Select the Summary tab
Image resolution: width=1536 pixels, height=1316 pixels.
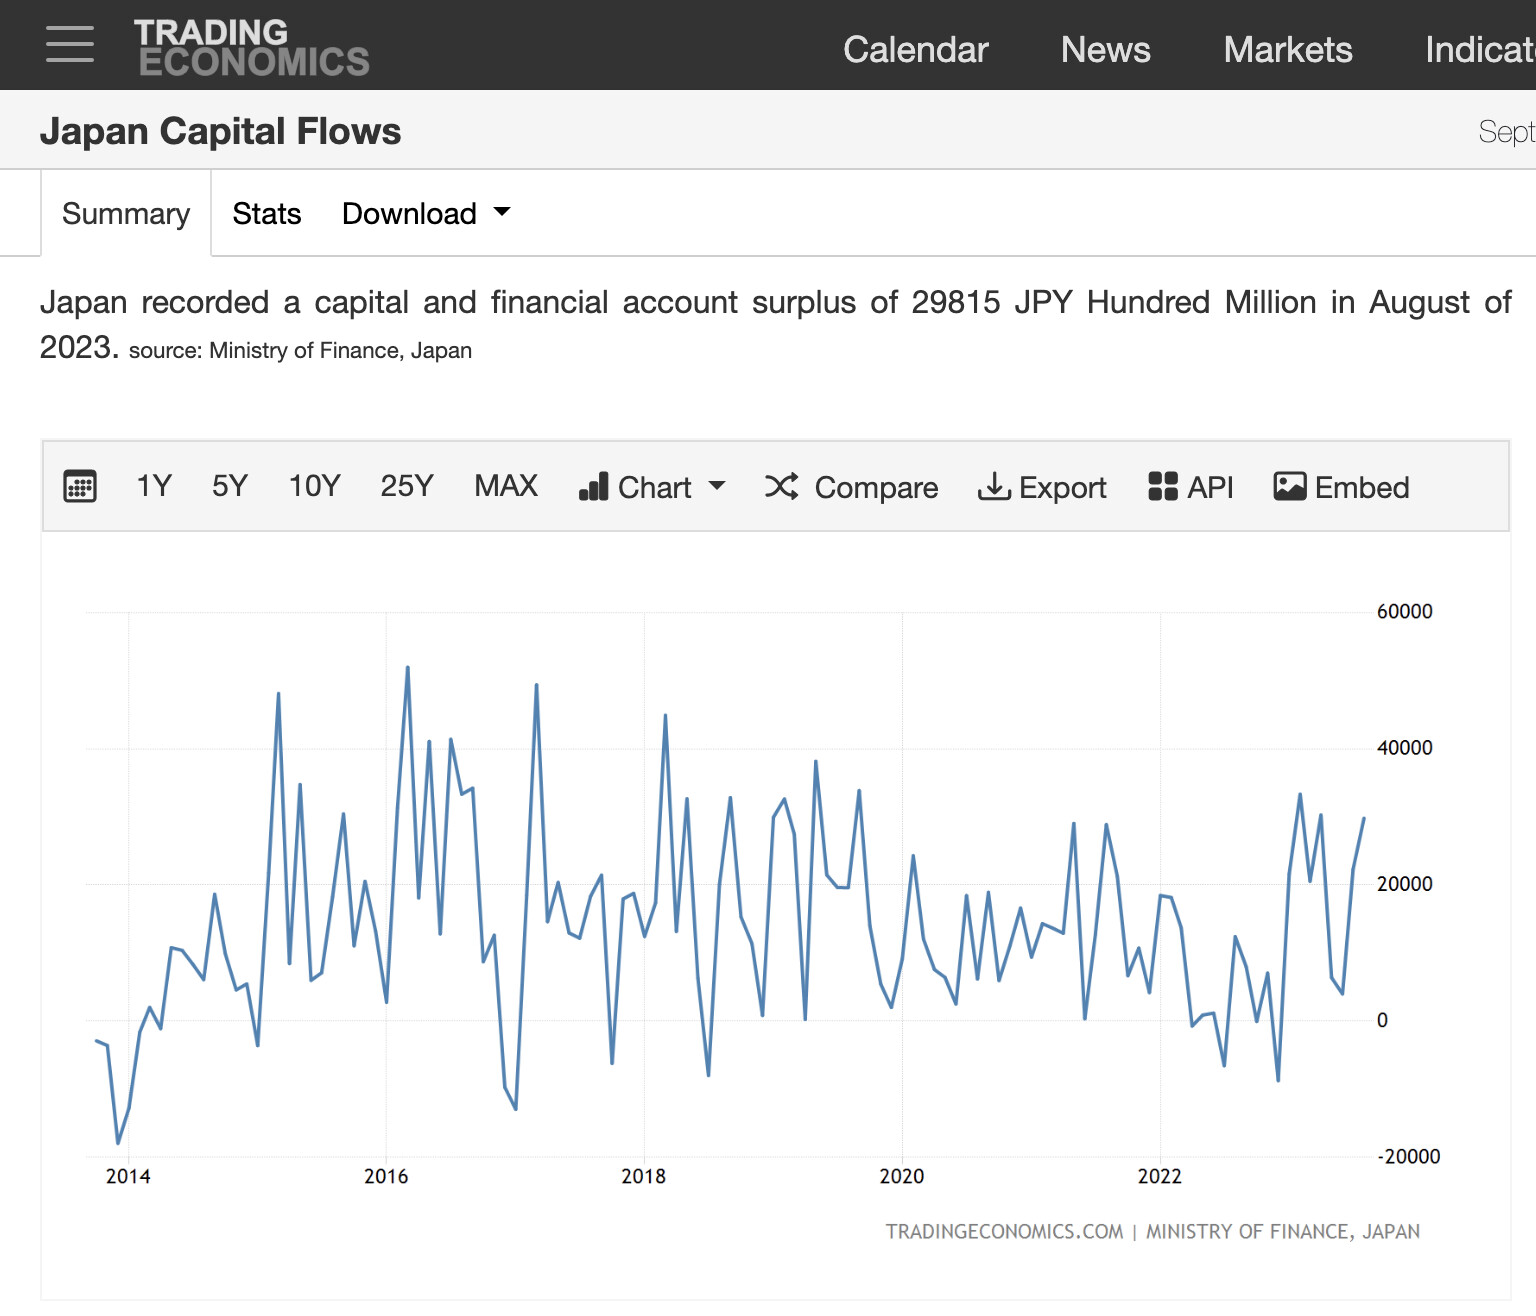126,214
